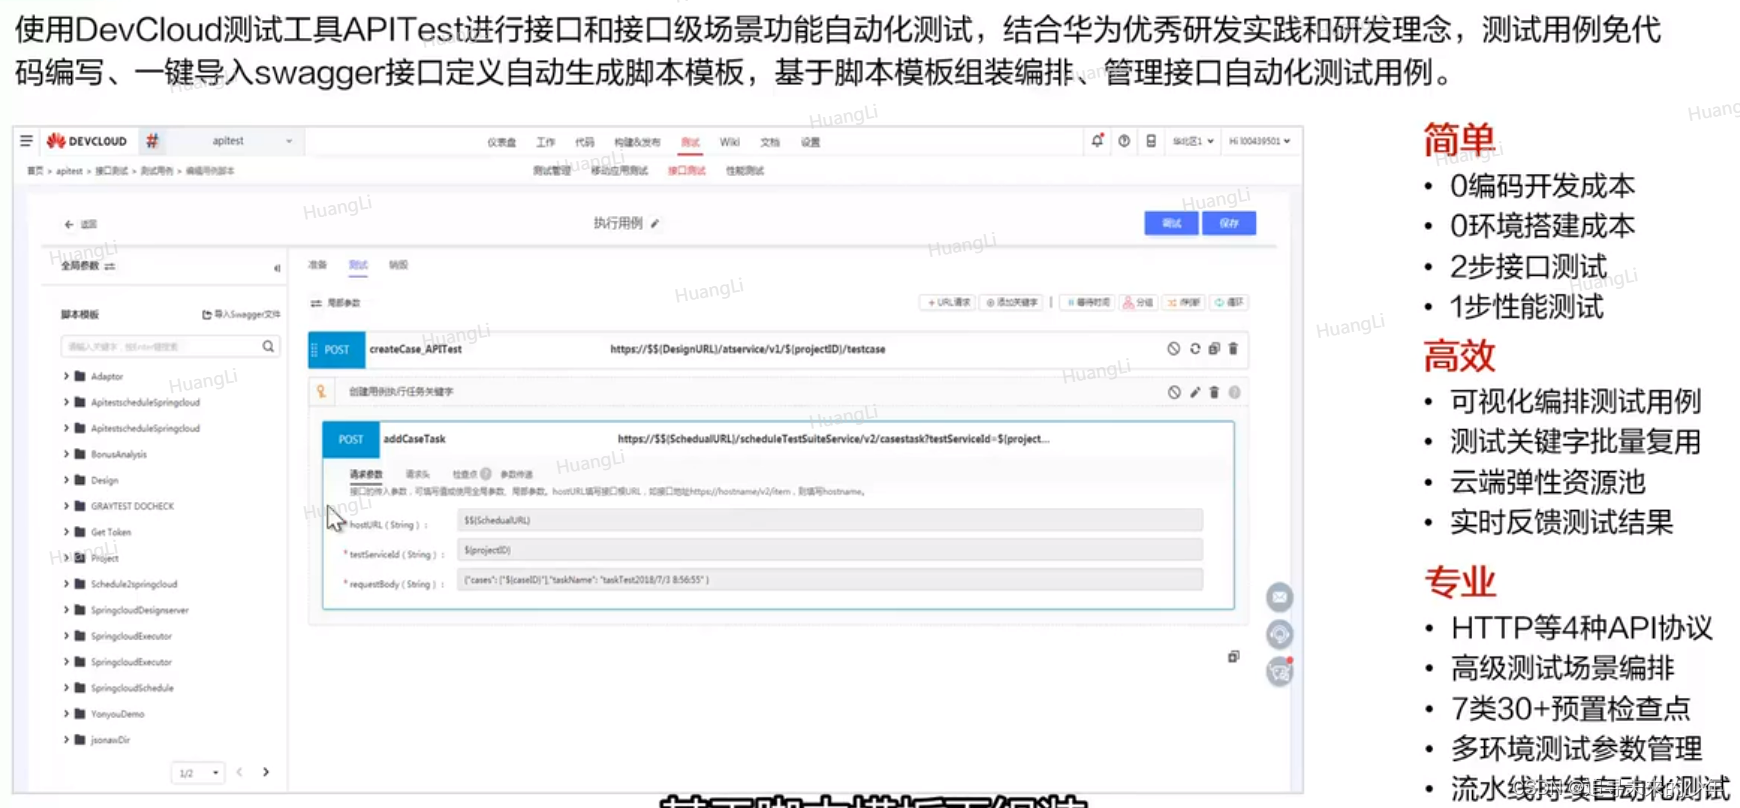This screenshot has height=808, width=1740.
Task: Expand the Schedule2springcloud folder
Action: pos(66,584)
